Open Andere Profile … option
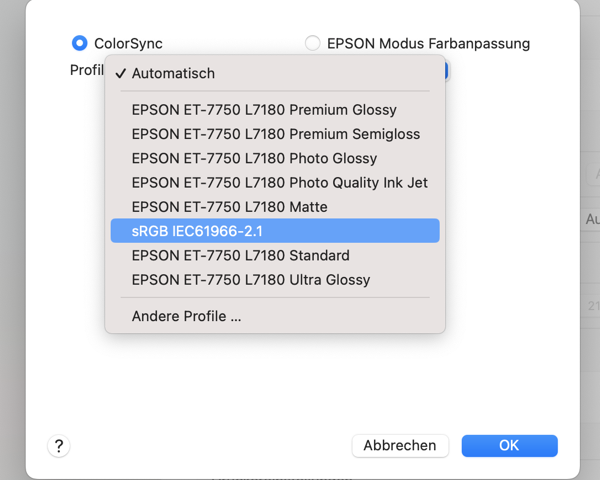This screenshot has height=480, width=600. [x=275, y=316]
